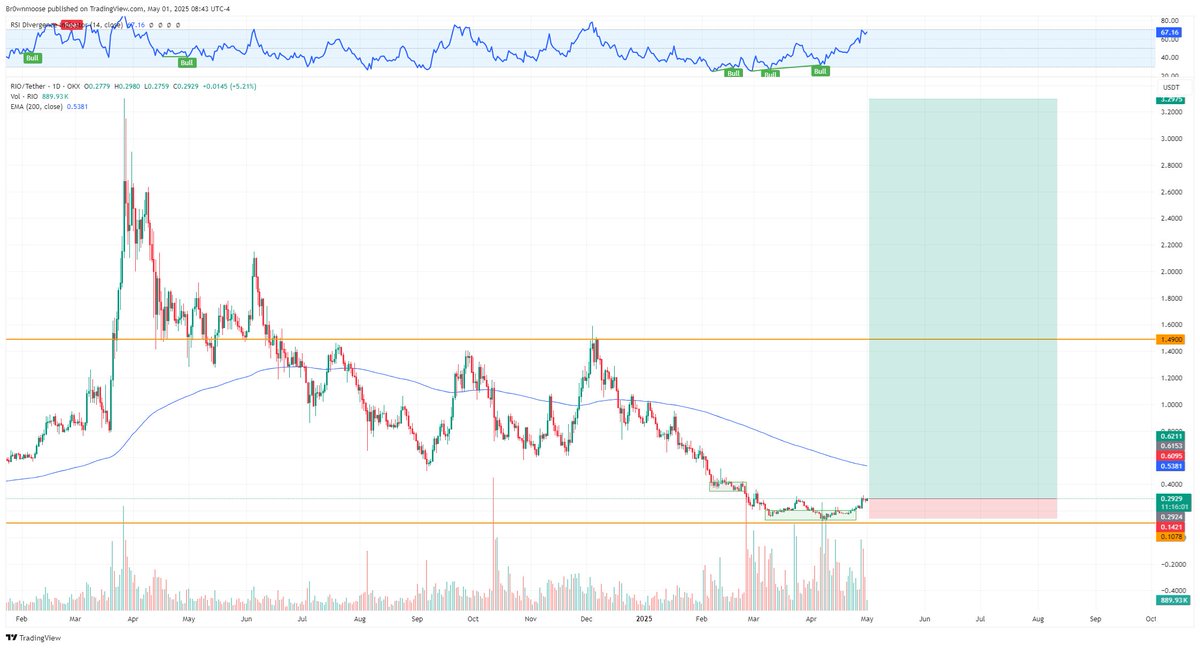Select the Vol - RIO volume indicator label
1200x648 pixels.
pos(26,97)
